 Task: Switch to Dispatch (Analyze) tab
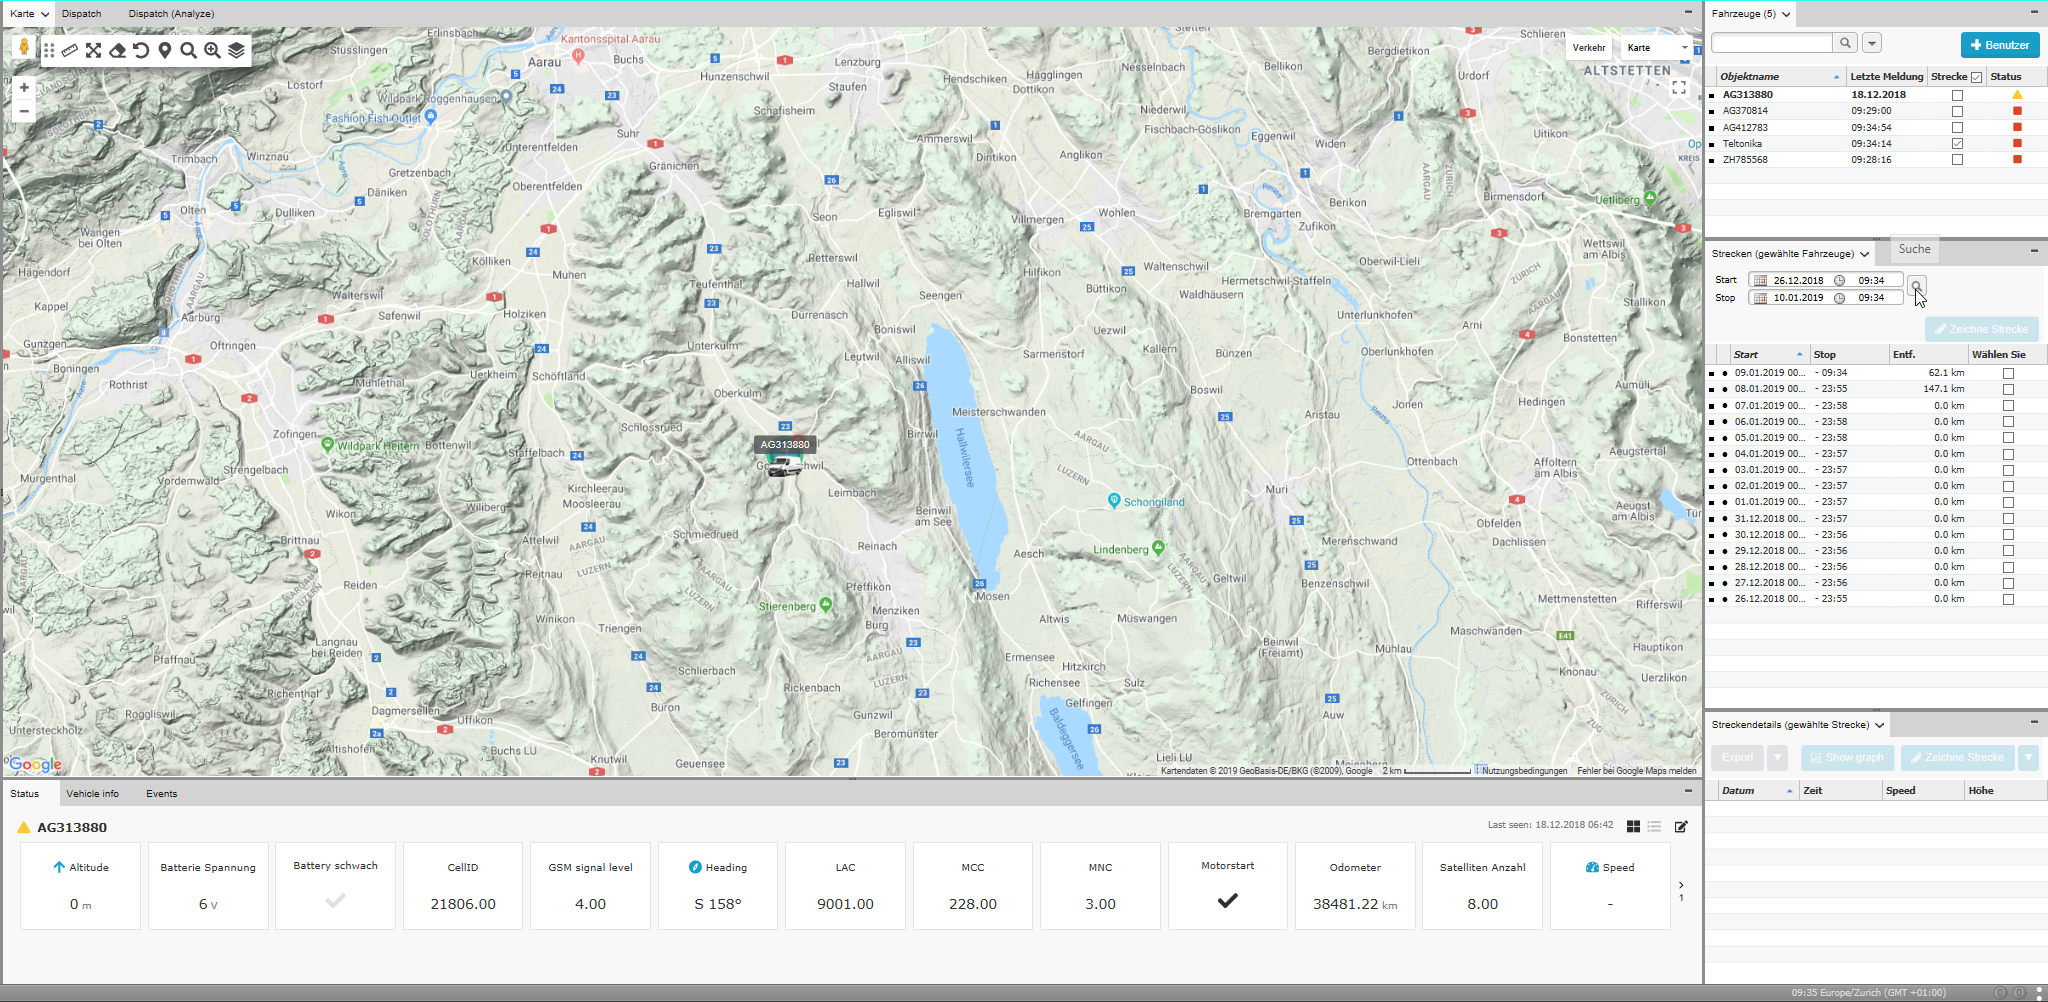[171, 14]
